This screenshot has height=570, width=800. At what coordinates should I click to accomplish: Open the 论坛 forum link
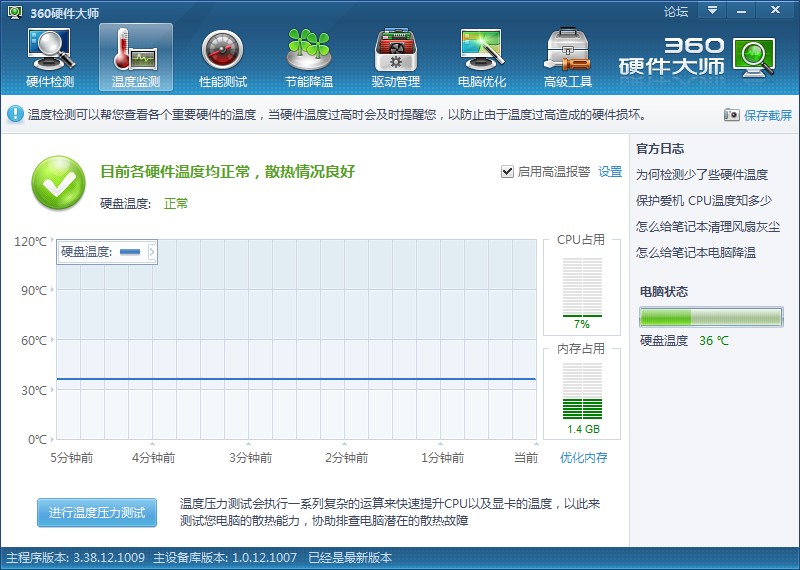(x=676, y=11)
